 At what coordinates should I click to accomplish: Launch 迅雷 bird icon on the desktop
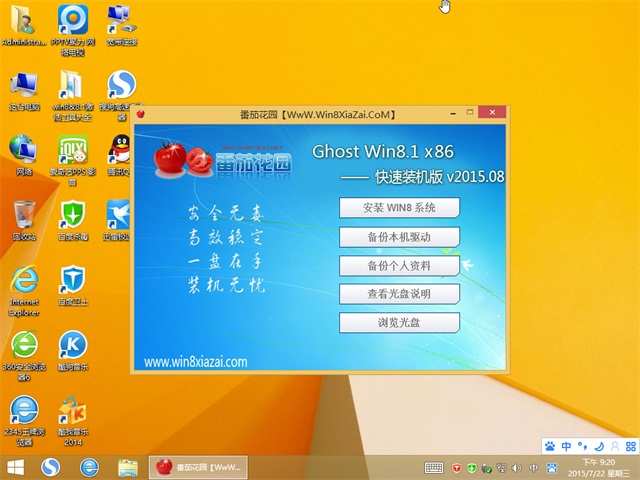pyautogui.click(x=120, y=215)
